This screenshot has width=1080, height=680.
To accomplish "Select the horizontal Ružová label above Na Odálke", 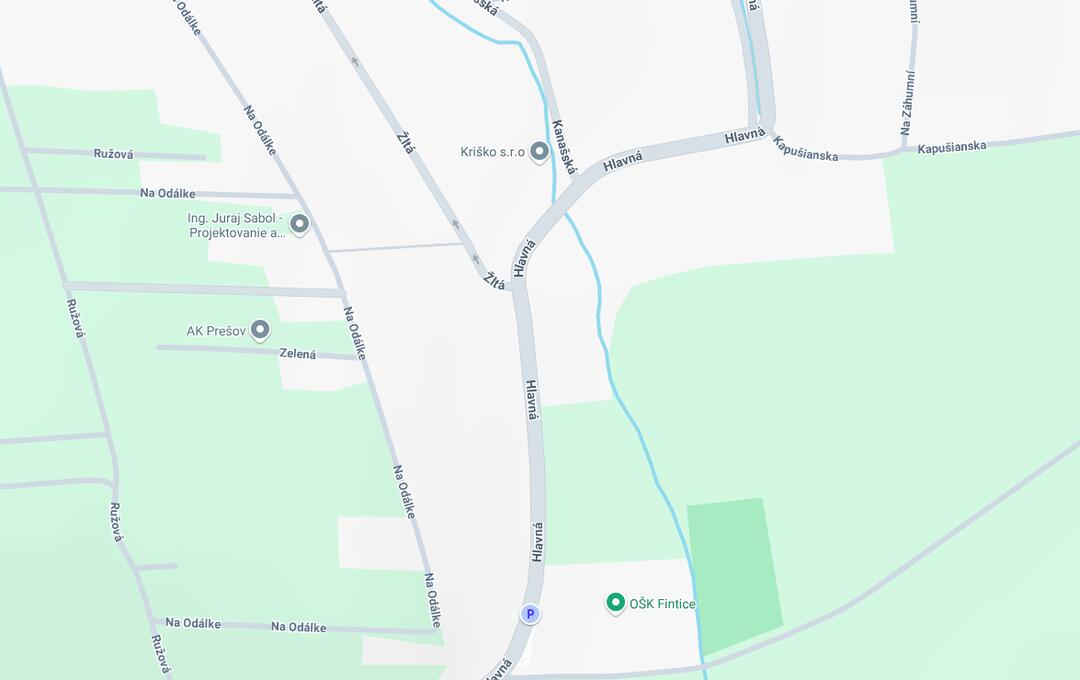I will pos(114,154).
